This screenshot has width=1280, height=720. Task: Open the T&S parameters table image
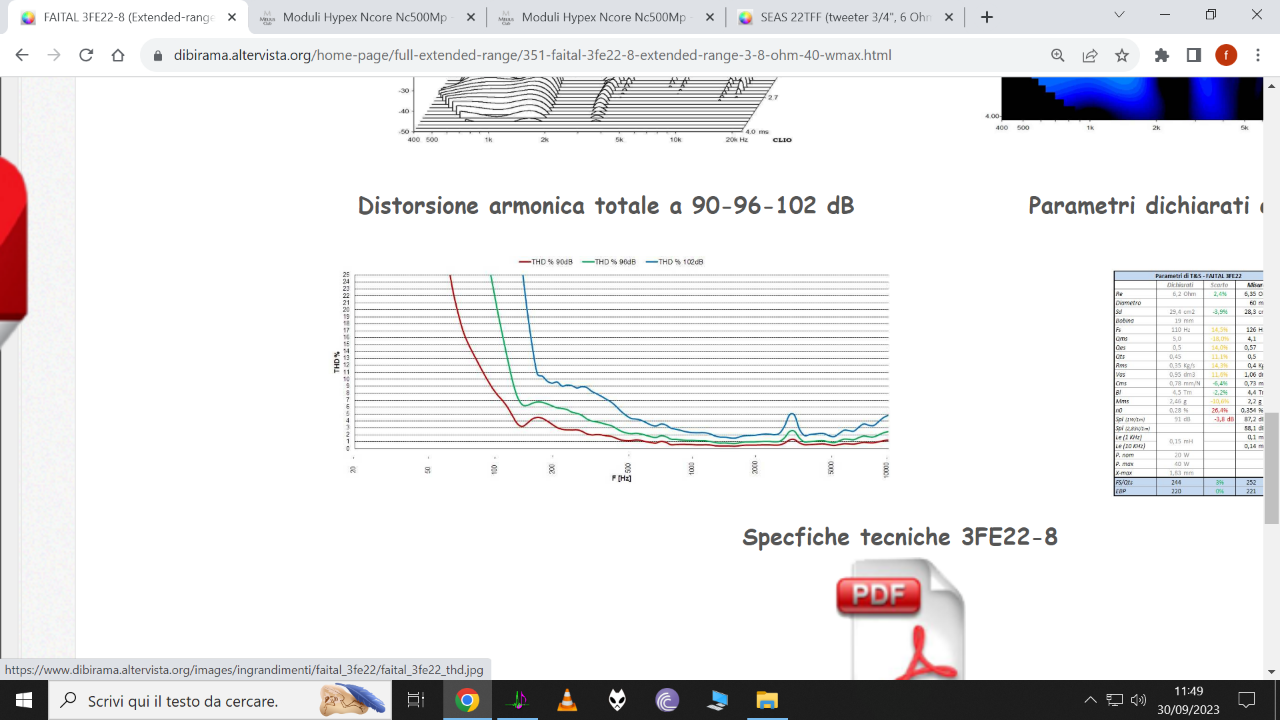click(x=1189, y=383)
